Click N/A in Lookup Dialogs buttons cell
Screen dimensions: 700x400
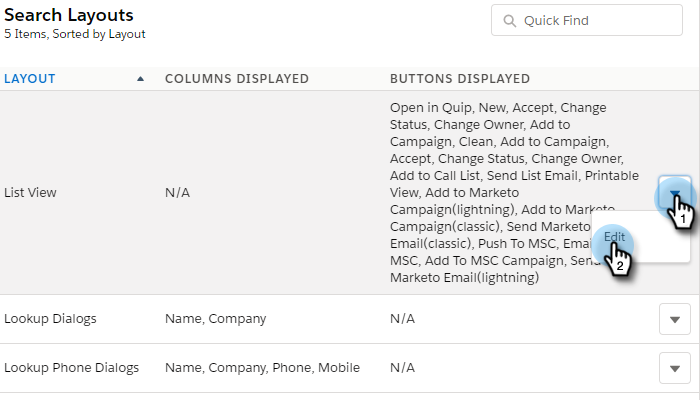pyautogui.click(x=402, y=319)
